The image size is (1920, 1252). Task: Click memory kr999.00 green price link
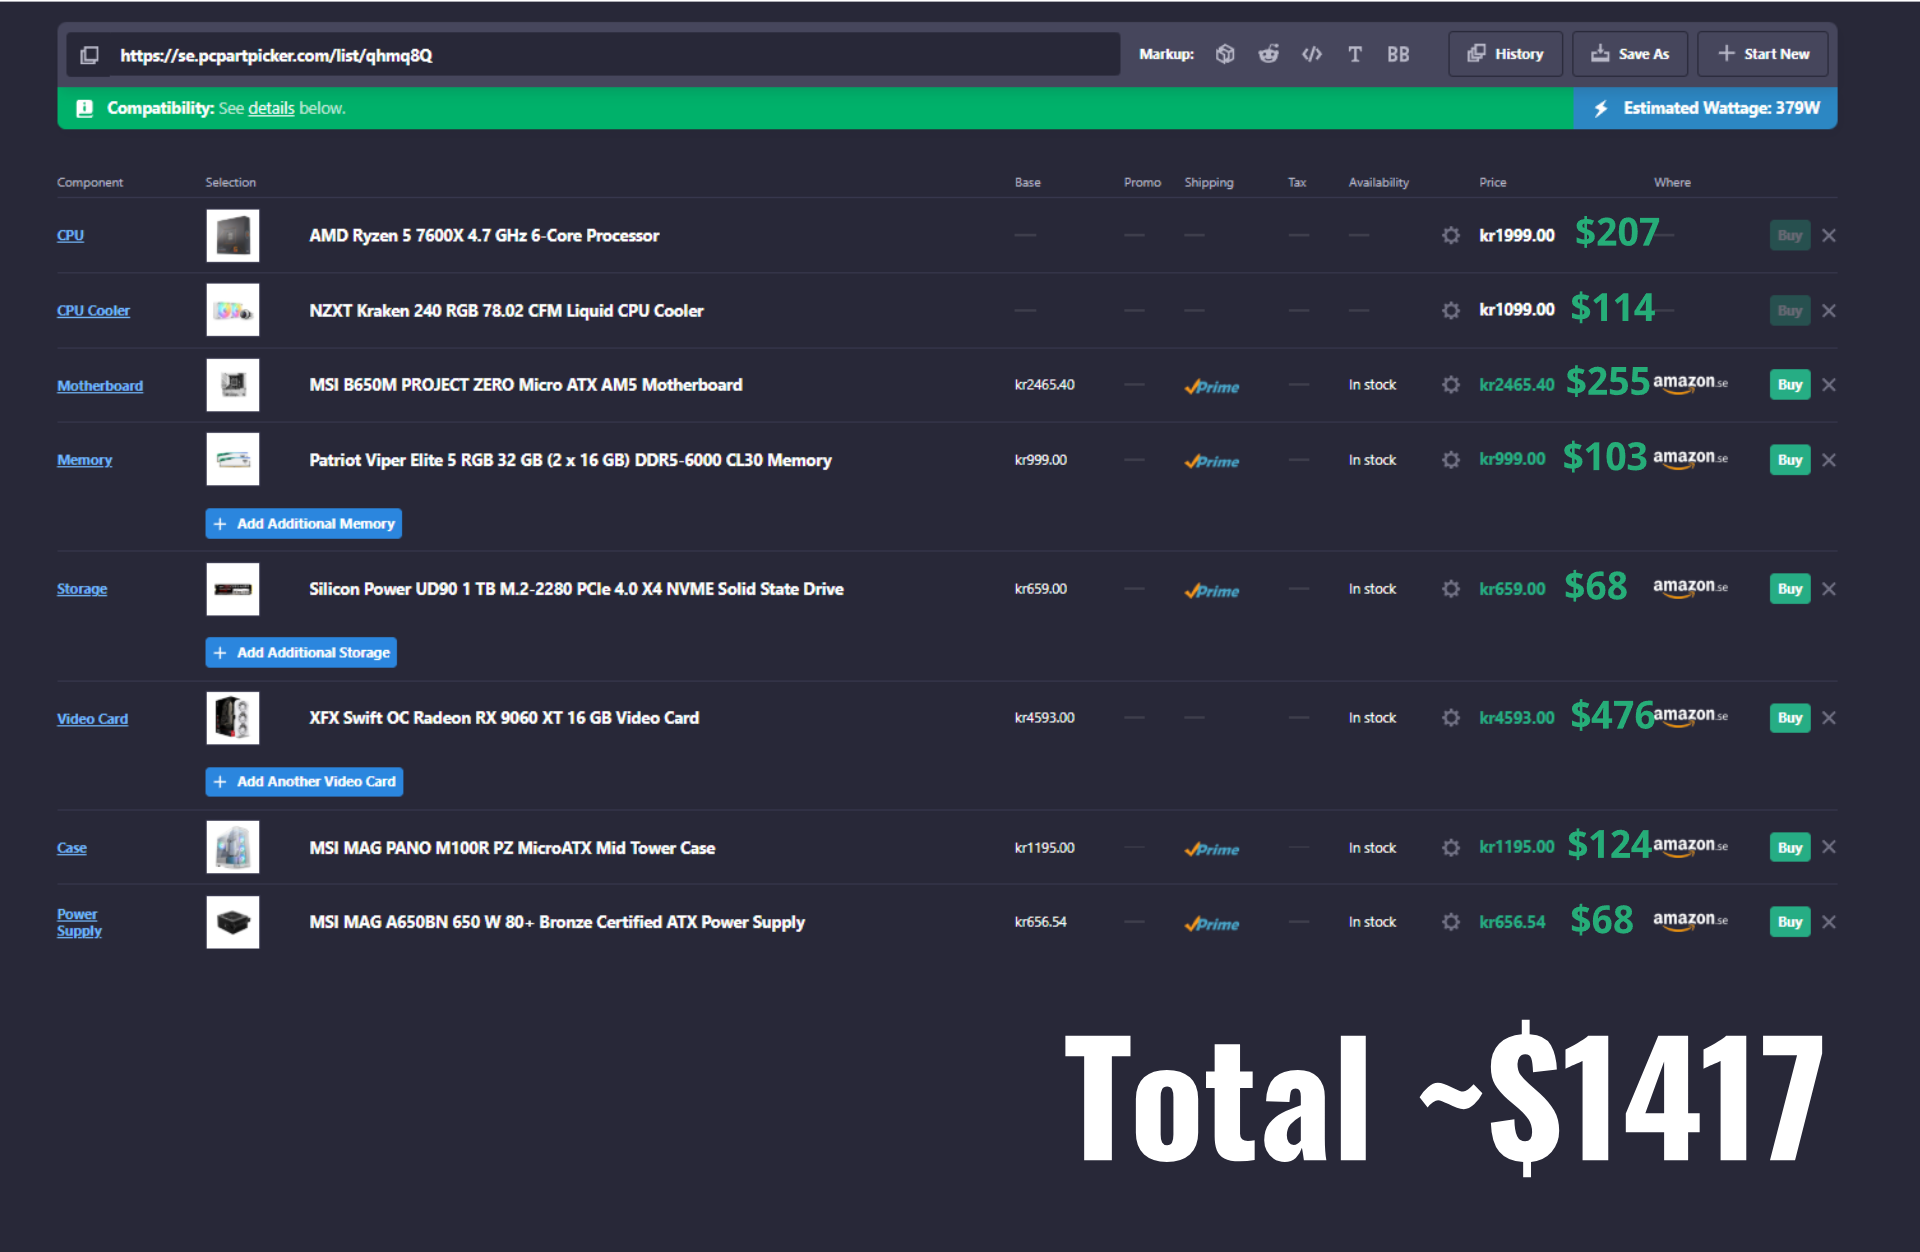coord(1512,459)
